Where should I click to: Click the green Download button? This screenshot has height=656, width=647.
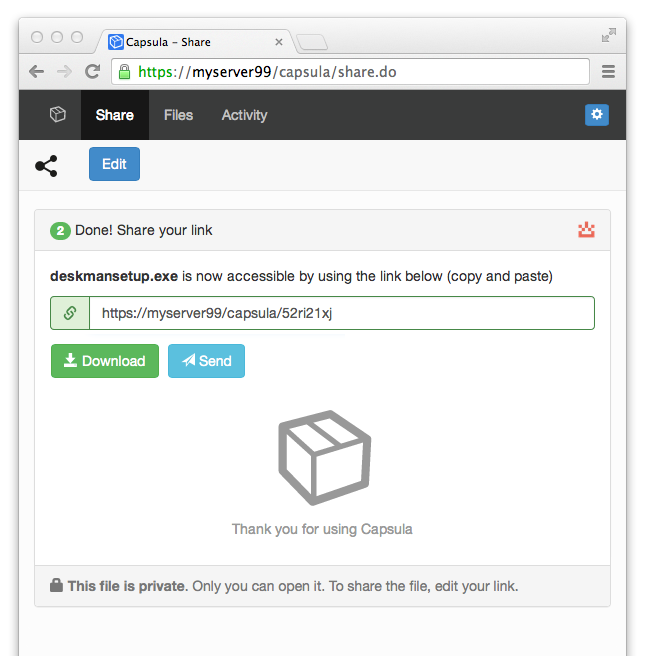tap(105, 361)
